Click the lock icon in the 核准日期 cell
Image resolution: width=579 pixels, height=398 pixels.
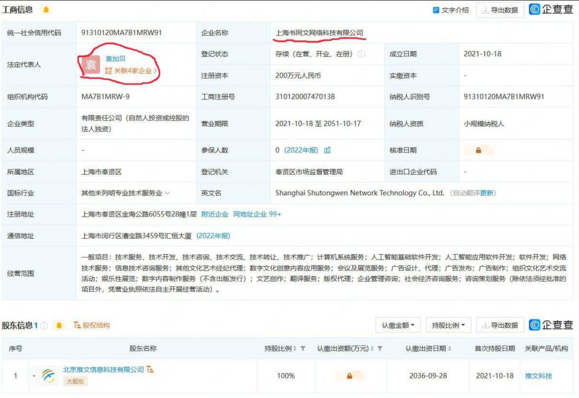[x=478, y=150]
